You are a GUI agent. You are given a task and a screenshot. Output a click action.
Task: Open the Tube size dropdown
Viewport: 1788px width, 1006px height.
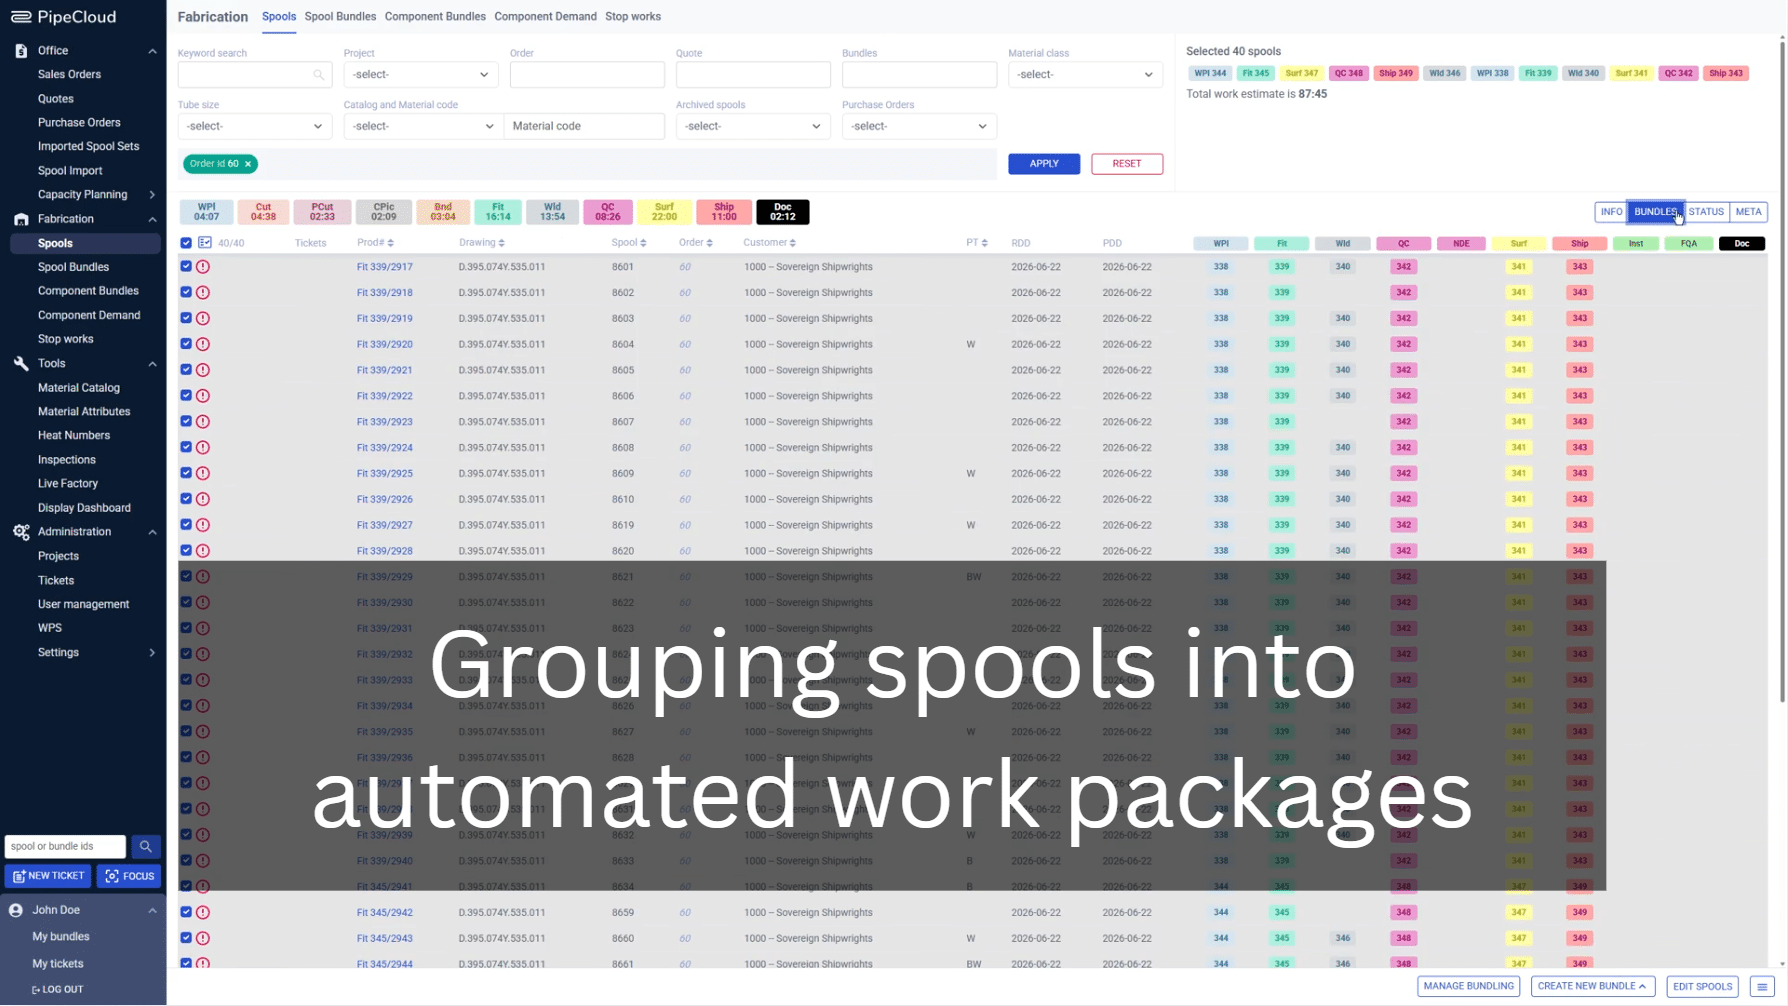(255, 126)
